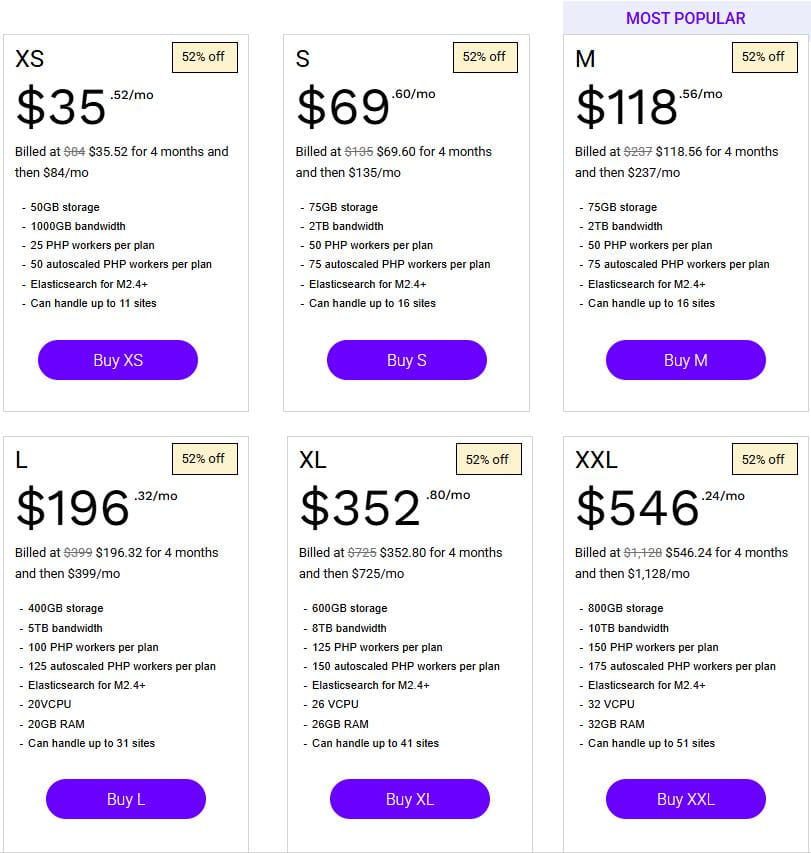Tap the 52% off badge on XL plan

[x=487, y=459]
